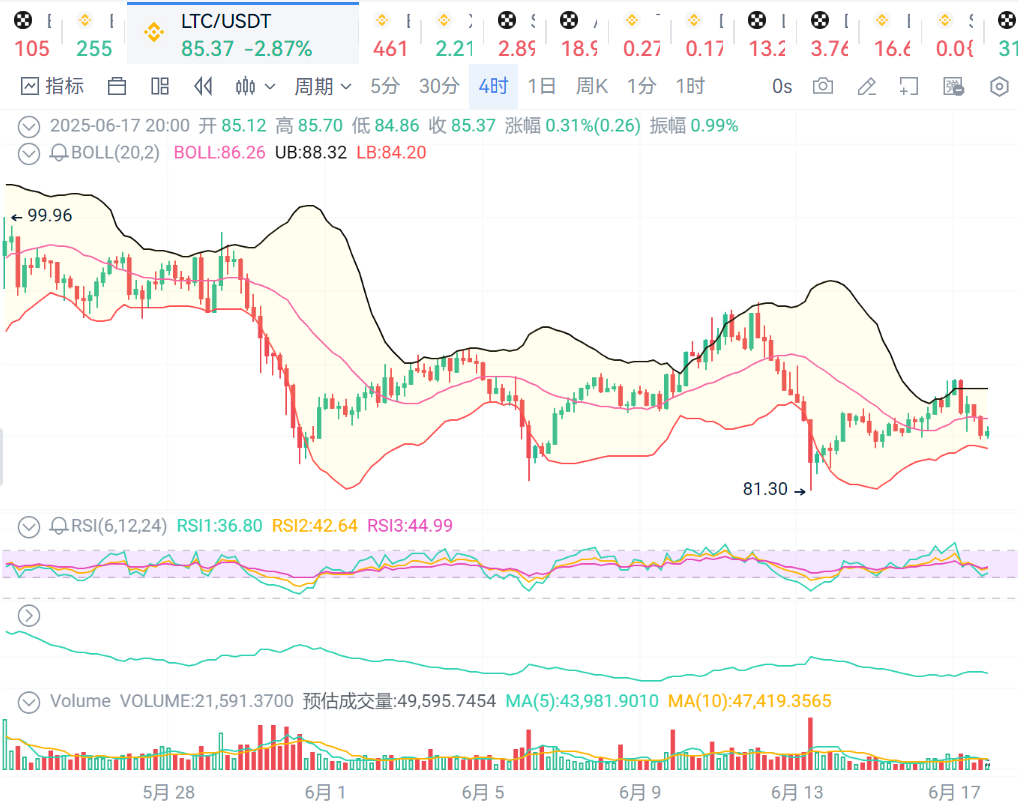Expand the 周期 period dropdown

coord(323,86)
